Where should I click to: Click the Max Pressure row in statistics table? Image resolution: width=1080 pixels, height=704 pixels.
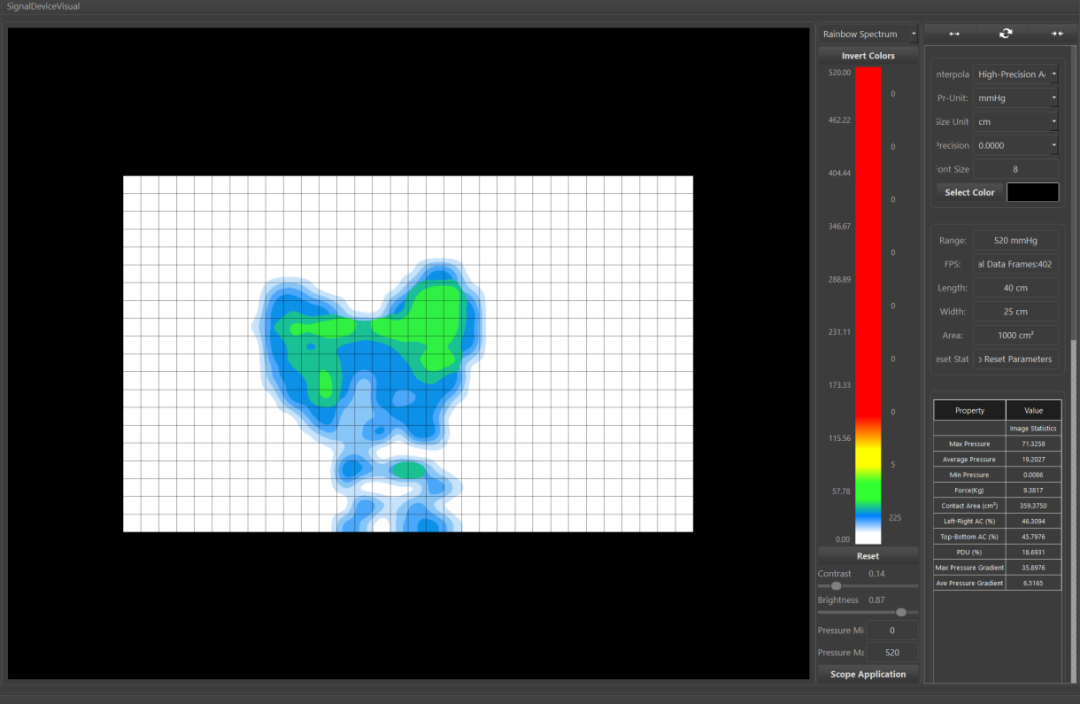[997, 442]
